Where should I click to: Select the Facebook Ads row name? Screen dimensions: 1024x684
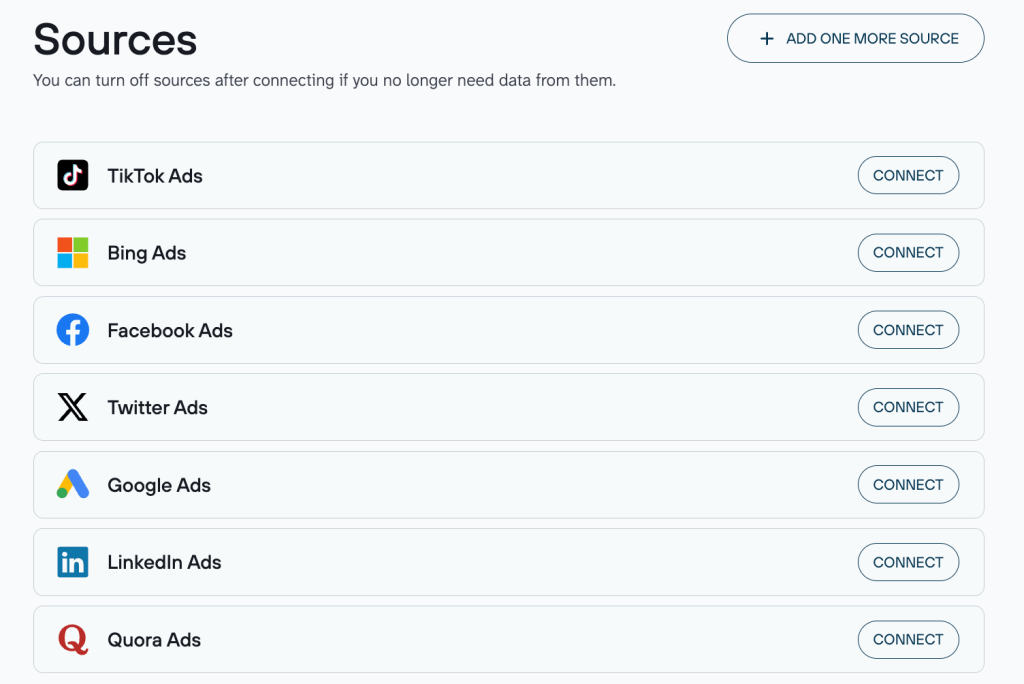(170, 330)
